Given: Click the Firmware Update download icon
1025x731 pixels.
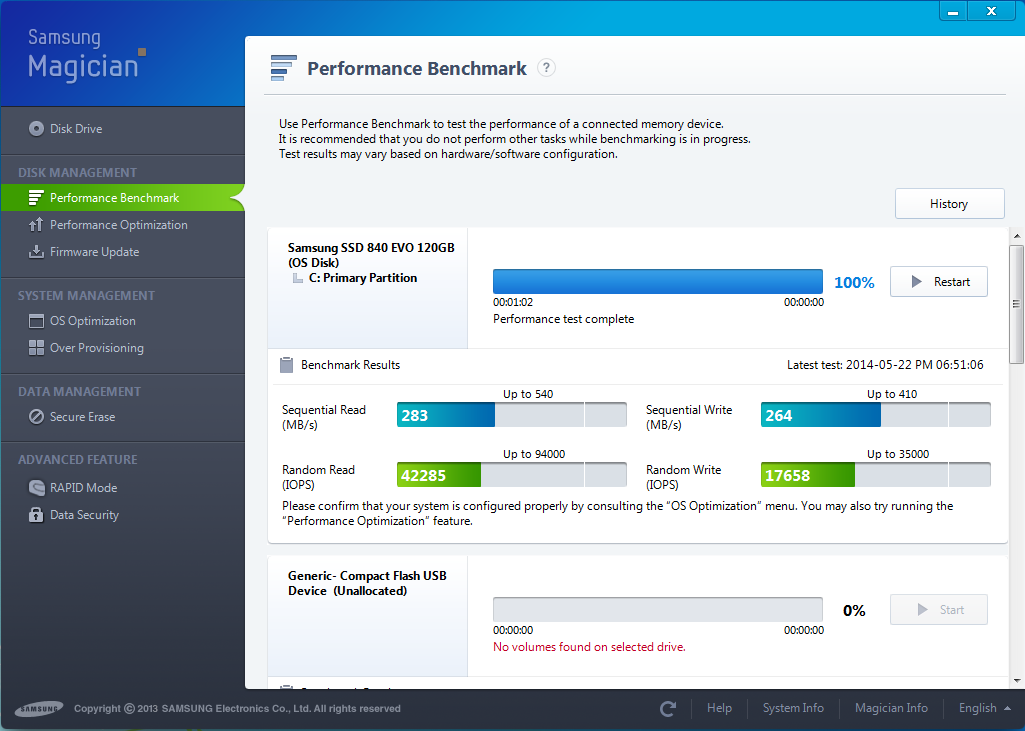Looking at the screenshot, I should point(37,252).
